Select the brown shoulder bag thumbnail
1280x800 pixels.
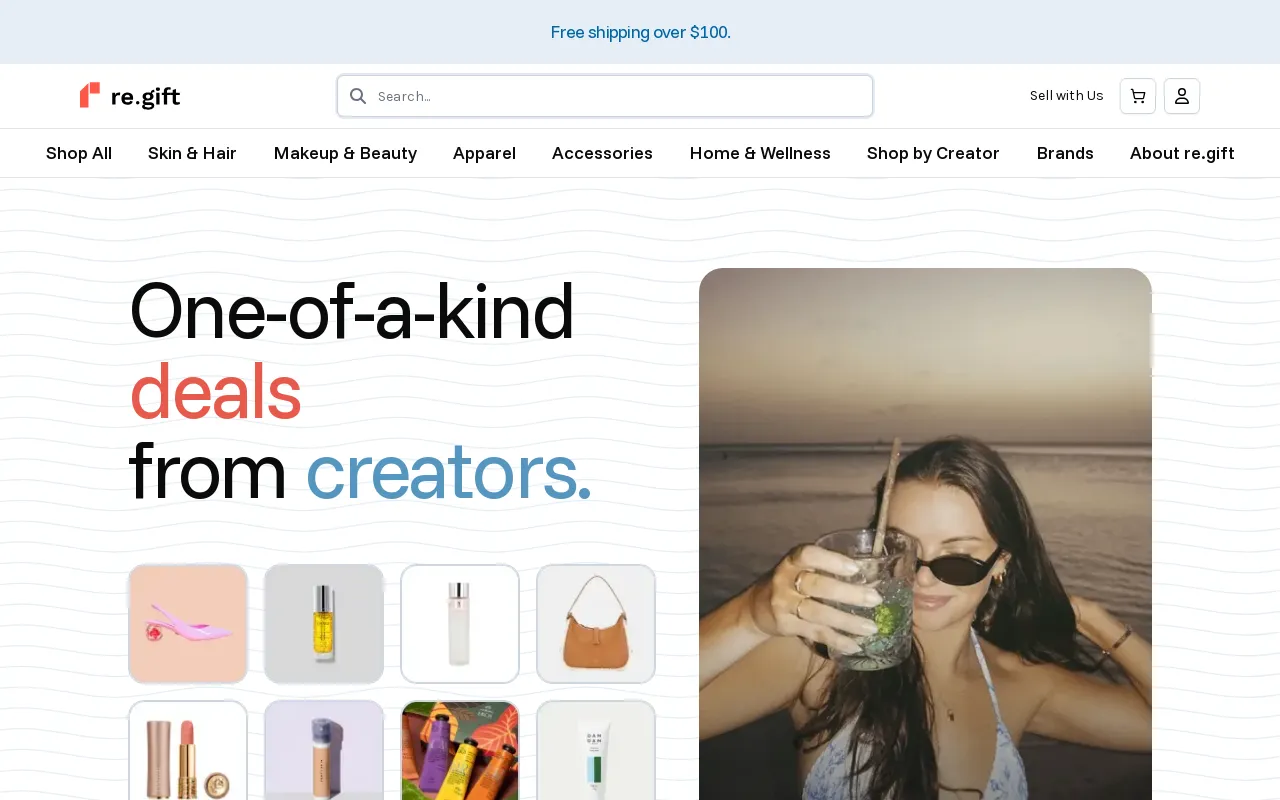(x=596, y=624)
